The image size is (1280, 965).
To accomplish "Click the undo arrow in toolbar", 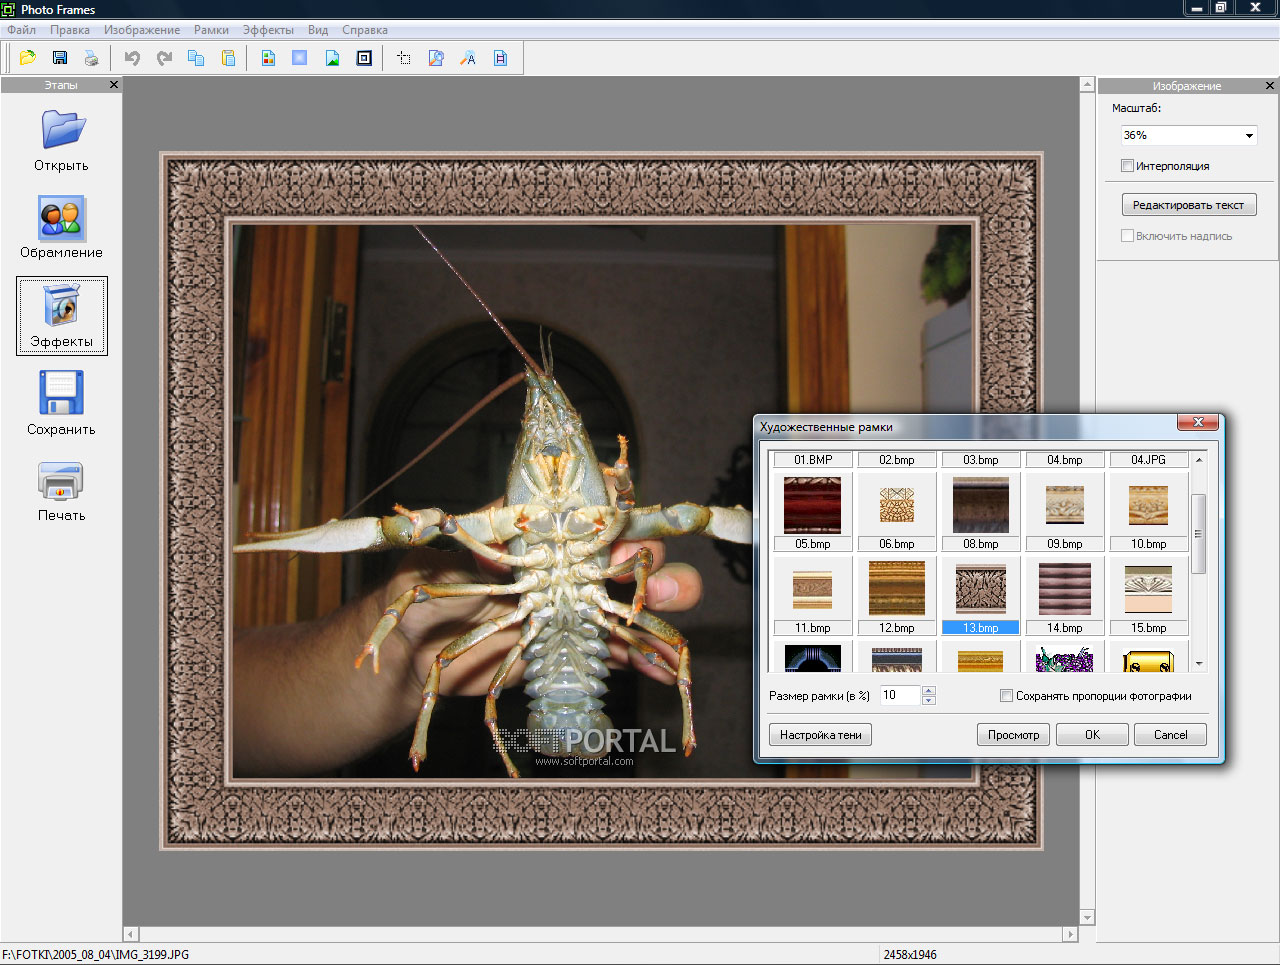I will click(132, 58).
